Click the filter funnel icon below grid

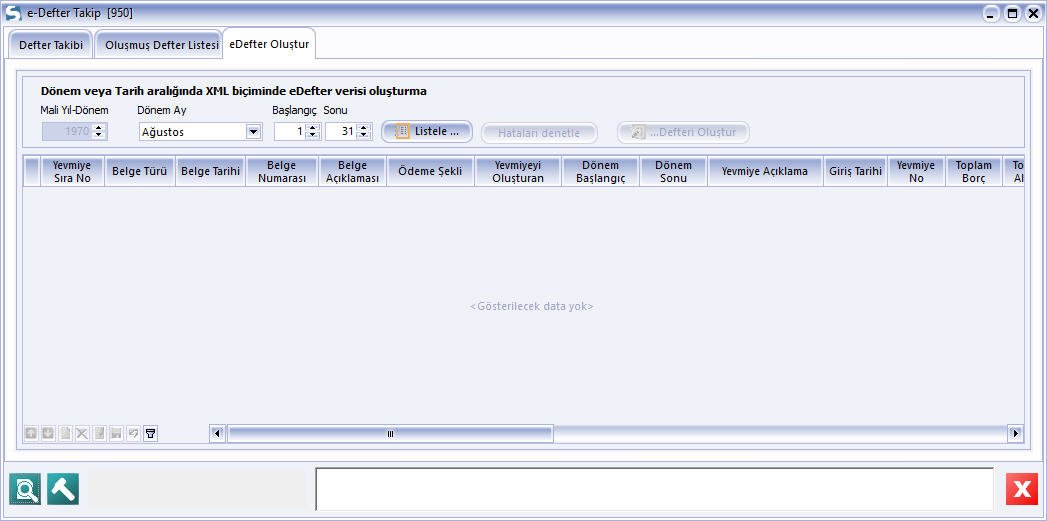point(150,433)
